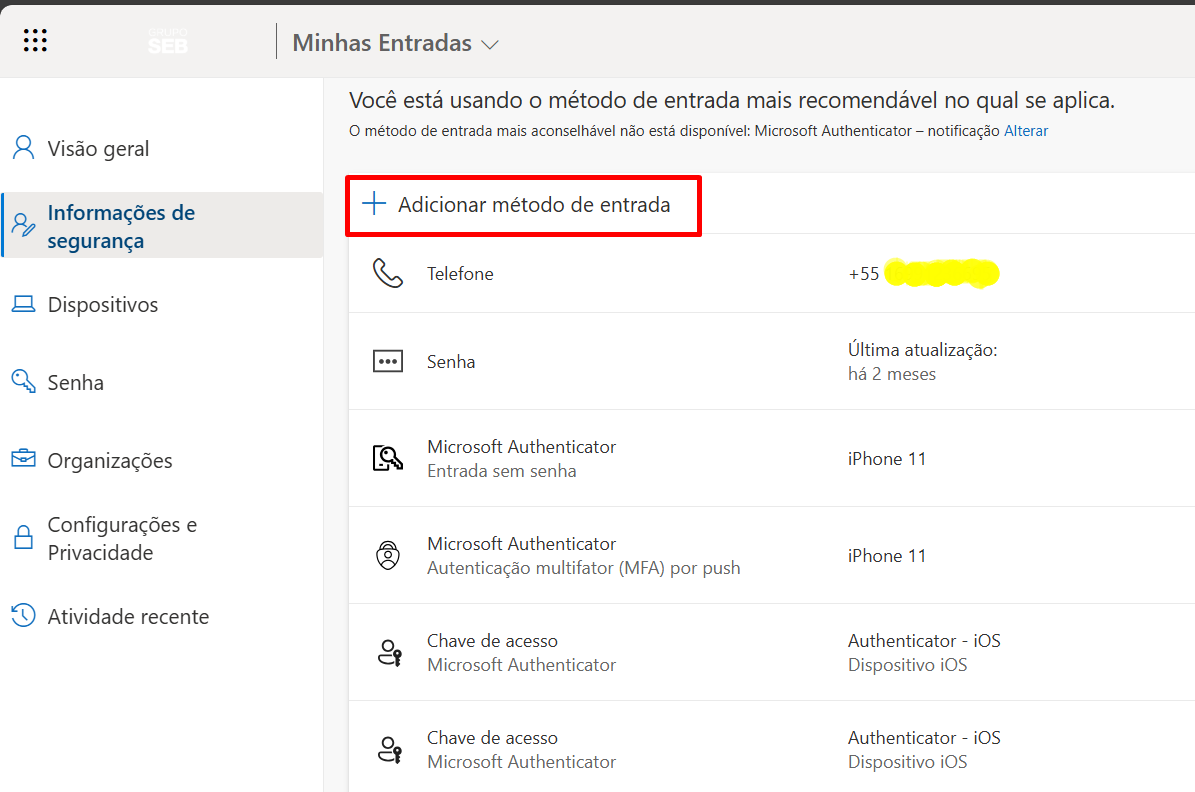Click the +55 phone number value
The image size is (1195, 792).
[924, 274]
